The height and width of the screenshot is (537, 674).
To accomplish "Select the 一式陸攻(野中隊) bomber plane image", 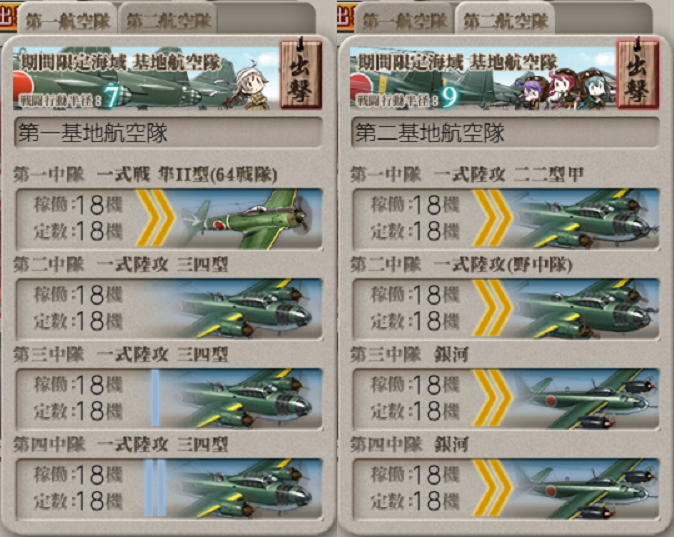I will (587, 309).
